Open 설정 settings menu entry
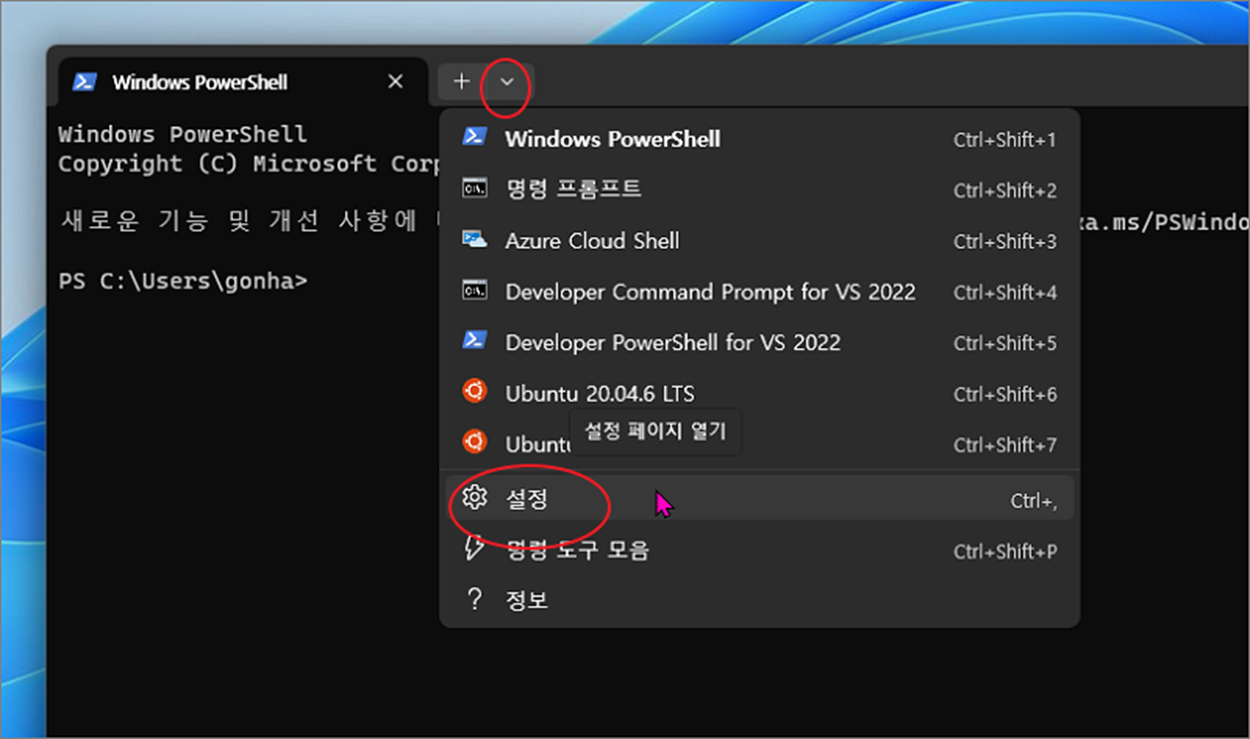This screenshot has width=1250, height=739. coord(760,498)
